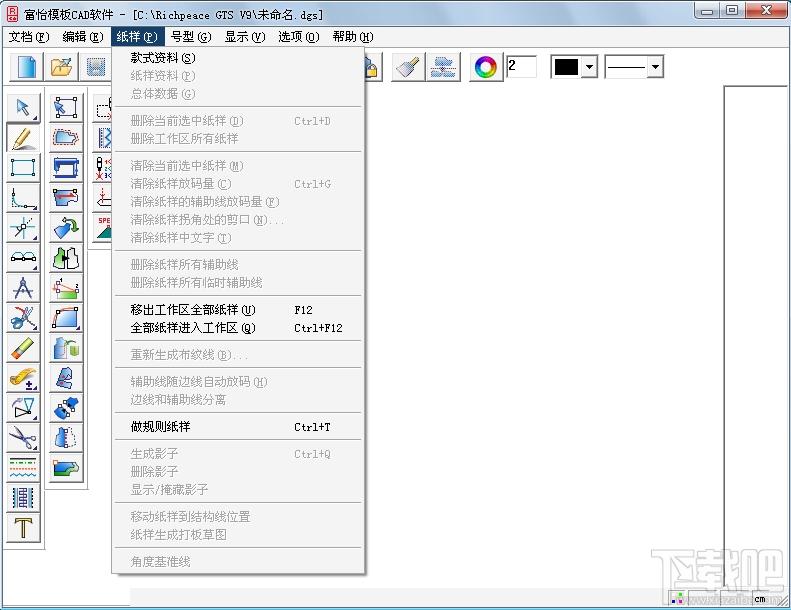Create a new document with blank page icon

(26, 67)
